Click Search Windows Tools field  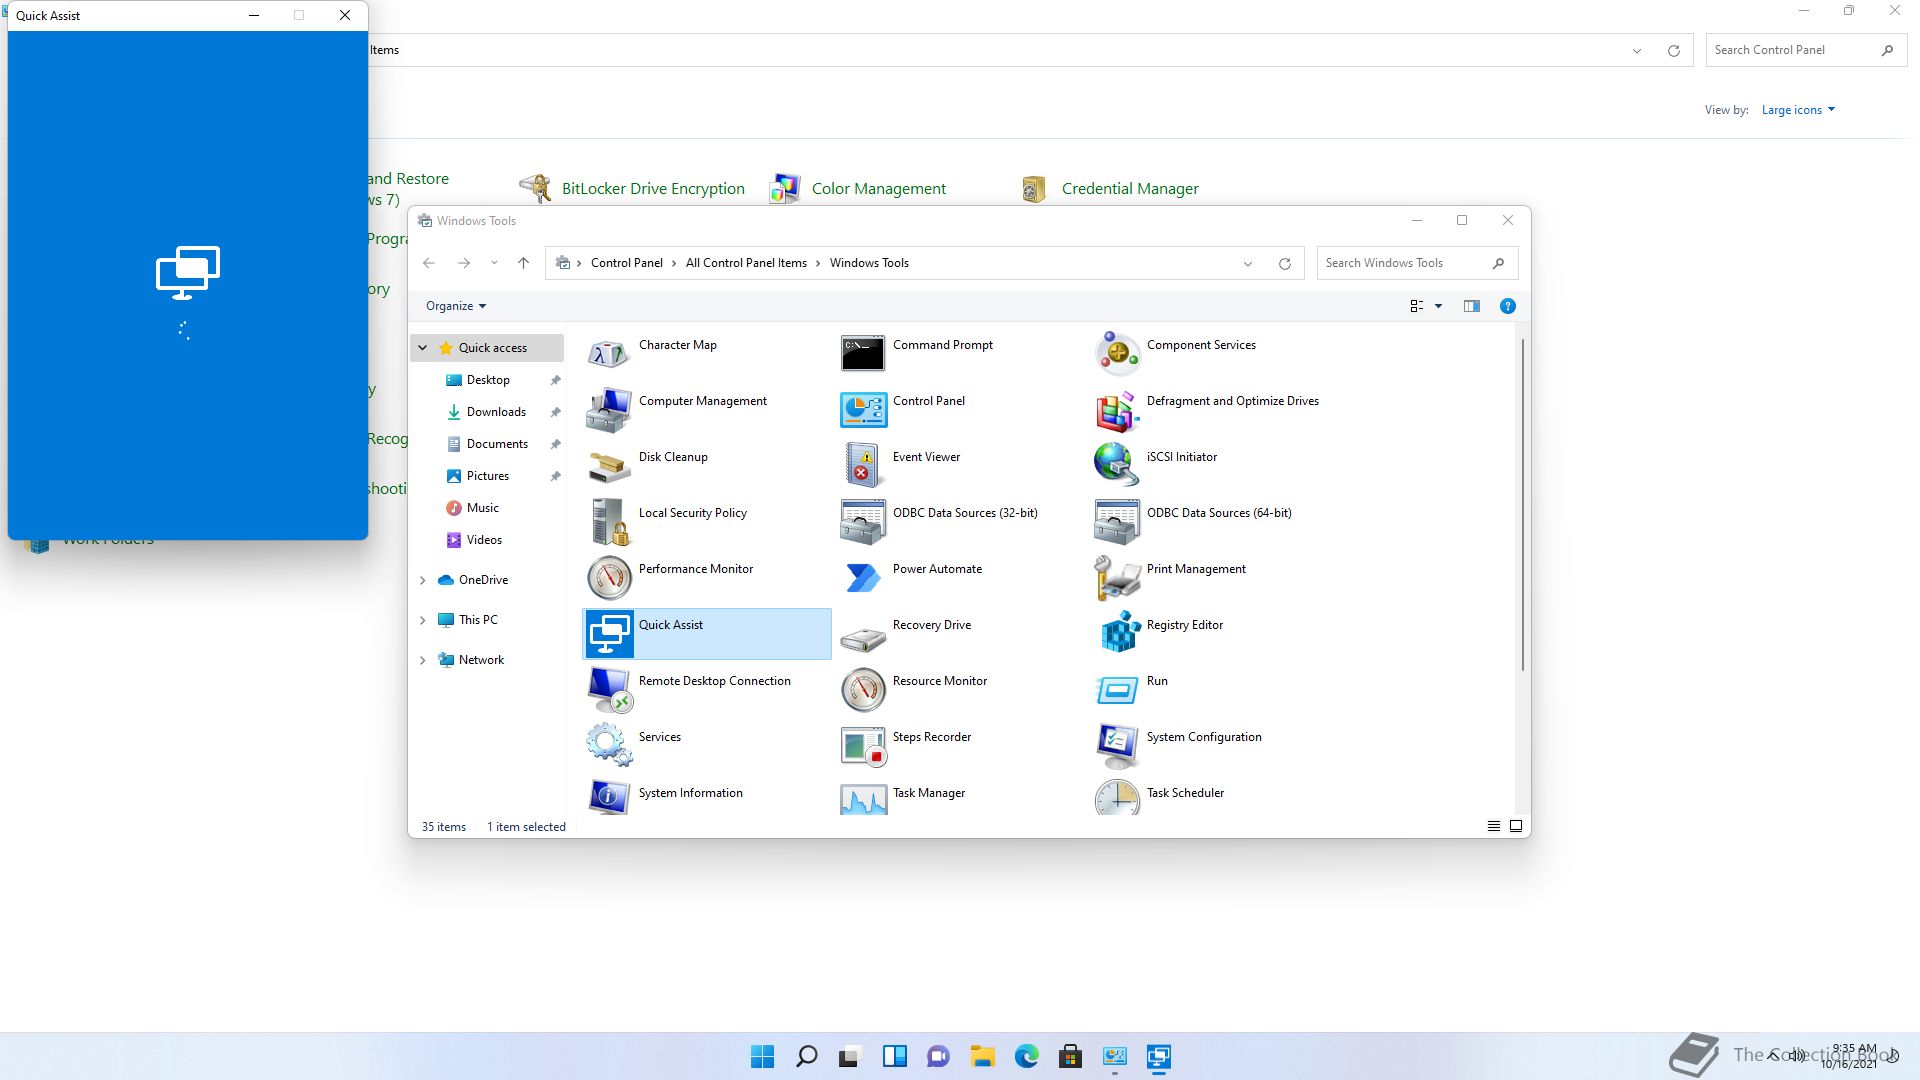coord(1417,263)
